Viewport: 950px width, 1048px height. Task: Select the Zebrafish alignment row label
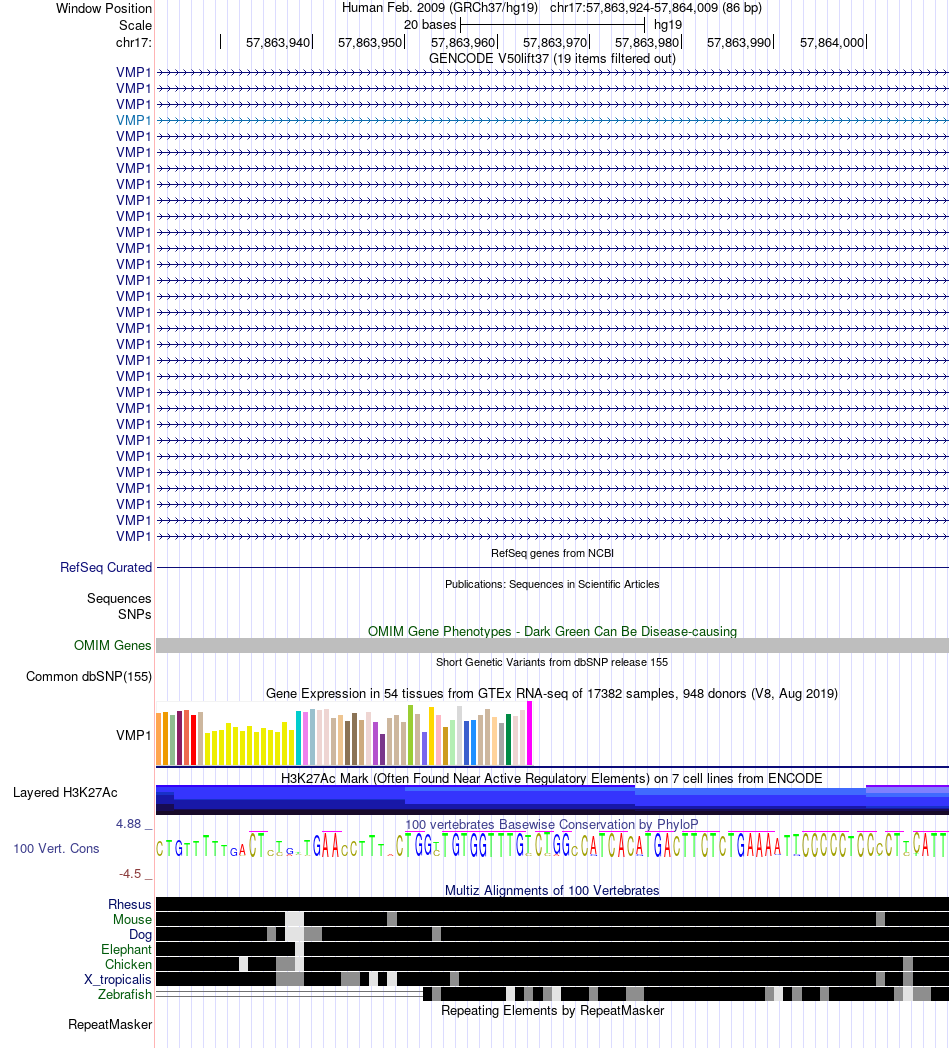pos(125,995)
